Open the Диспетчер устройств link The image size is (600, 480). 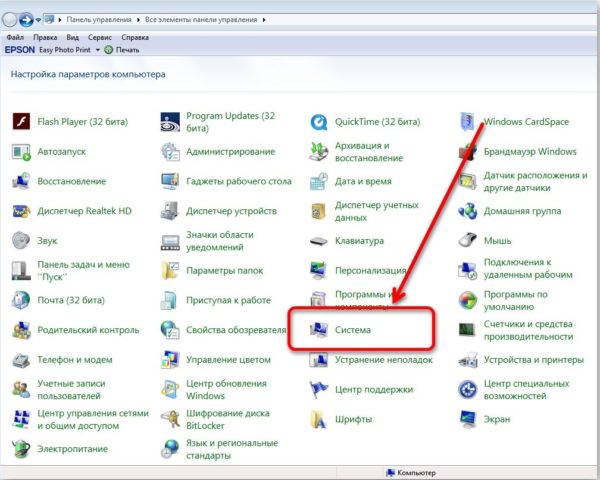point(231,211)
